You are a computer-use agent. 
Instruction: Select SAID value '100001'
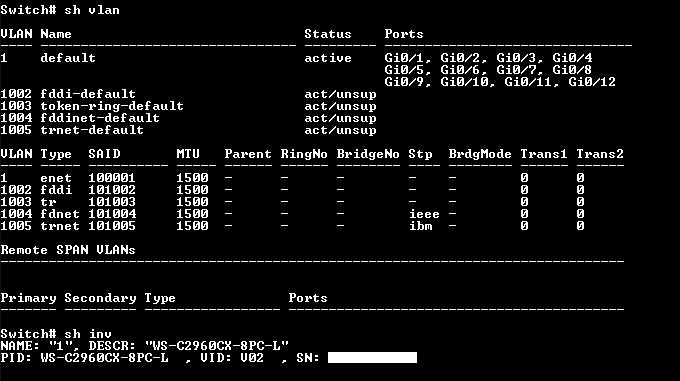click(112, 178)
